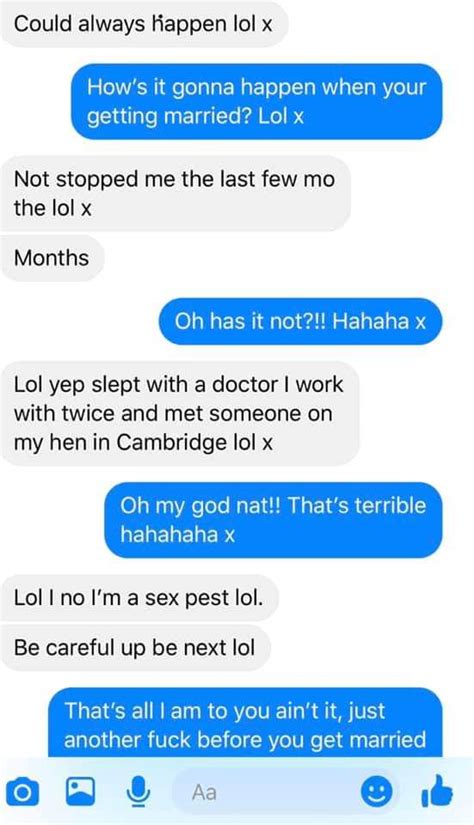Tap the 'Be careful up be next lol' message
This screenshot has height=825, width=474.
coord(135,647)
